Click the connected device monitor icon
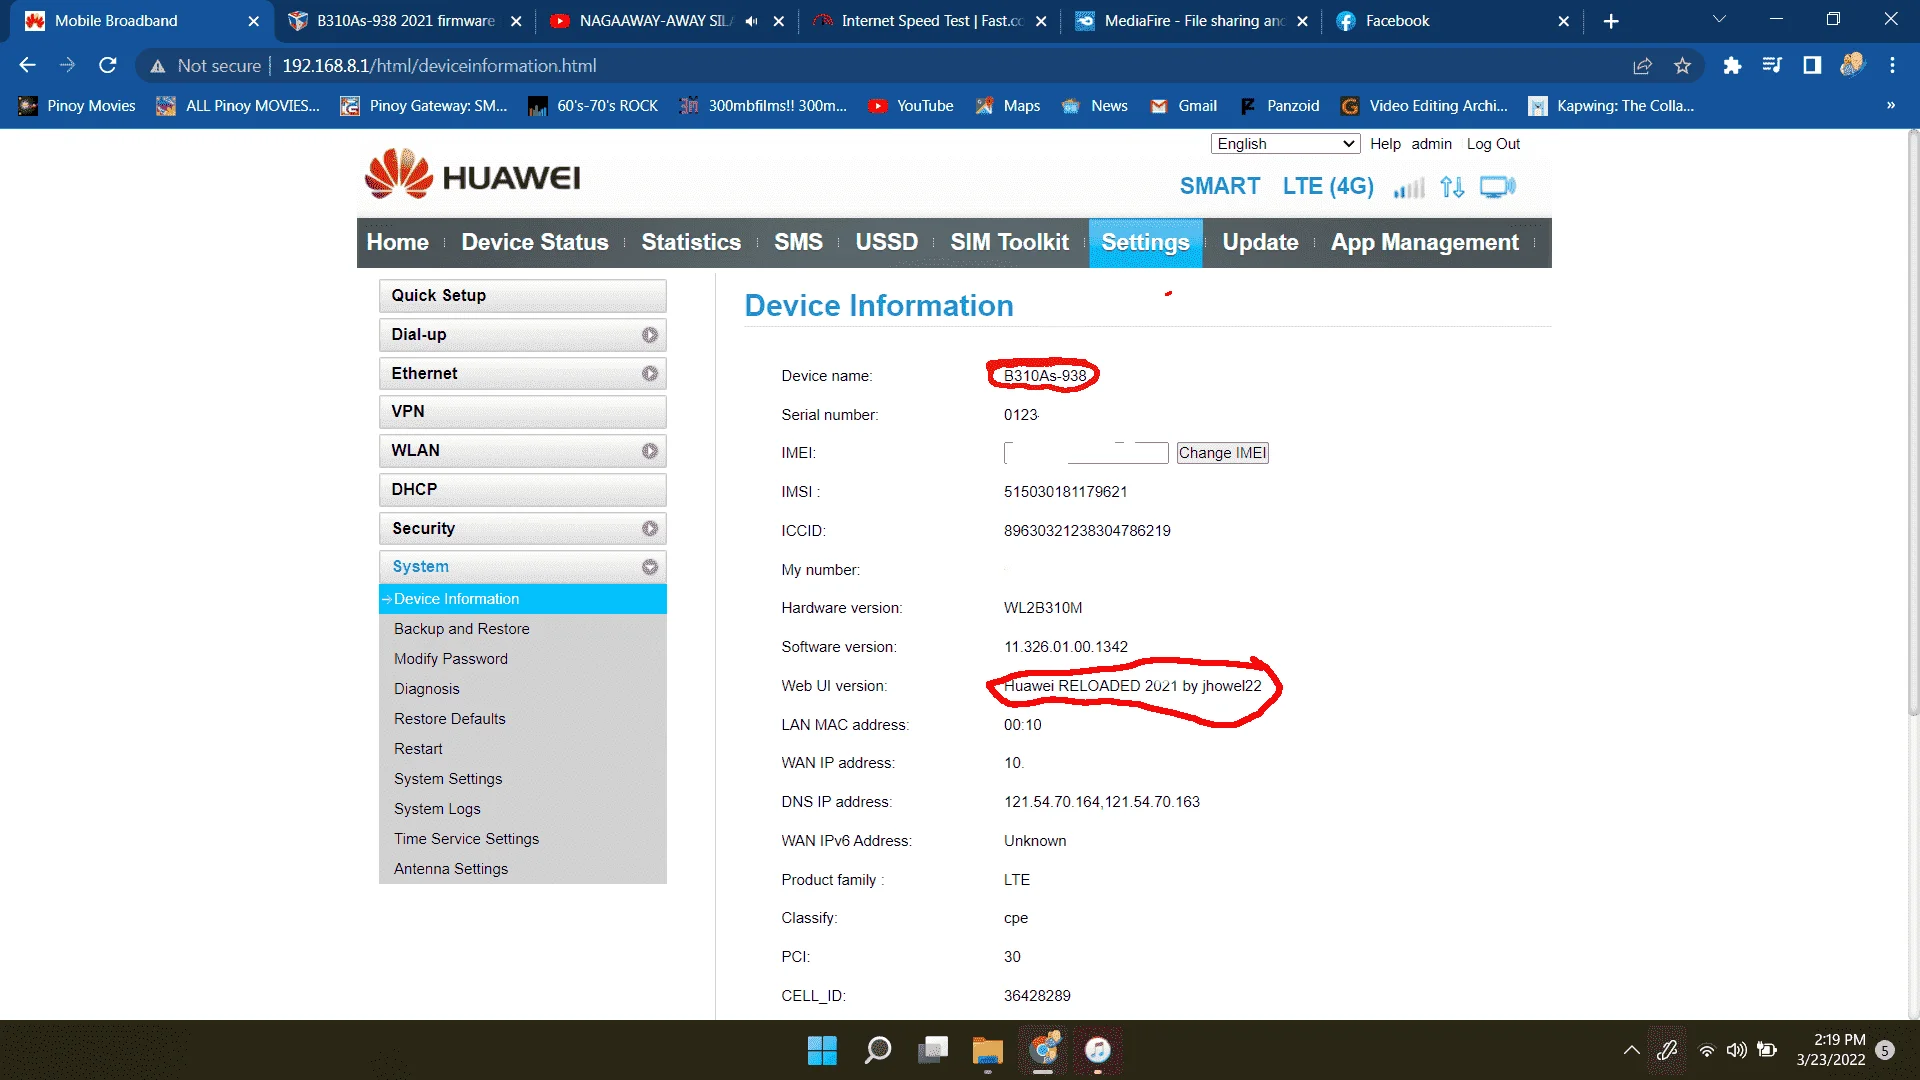 tap(1497, 187)
